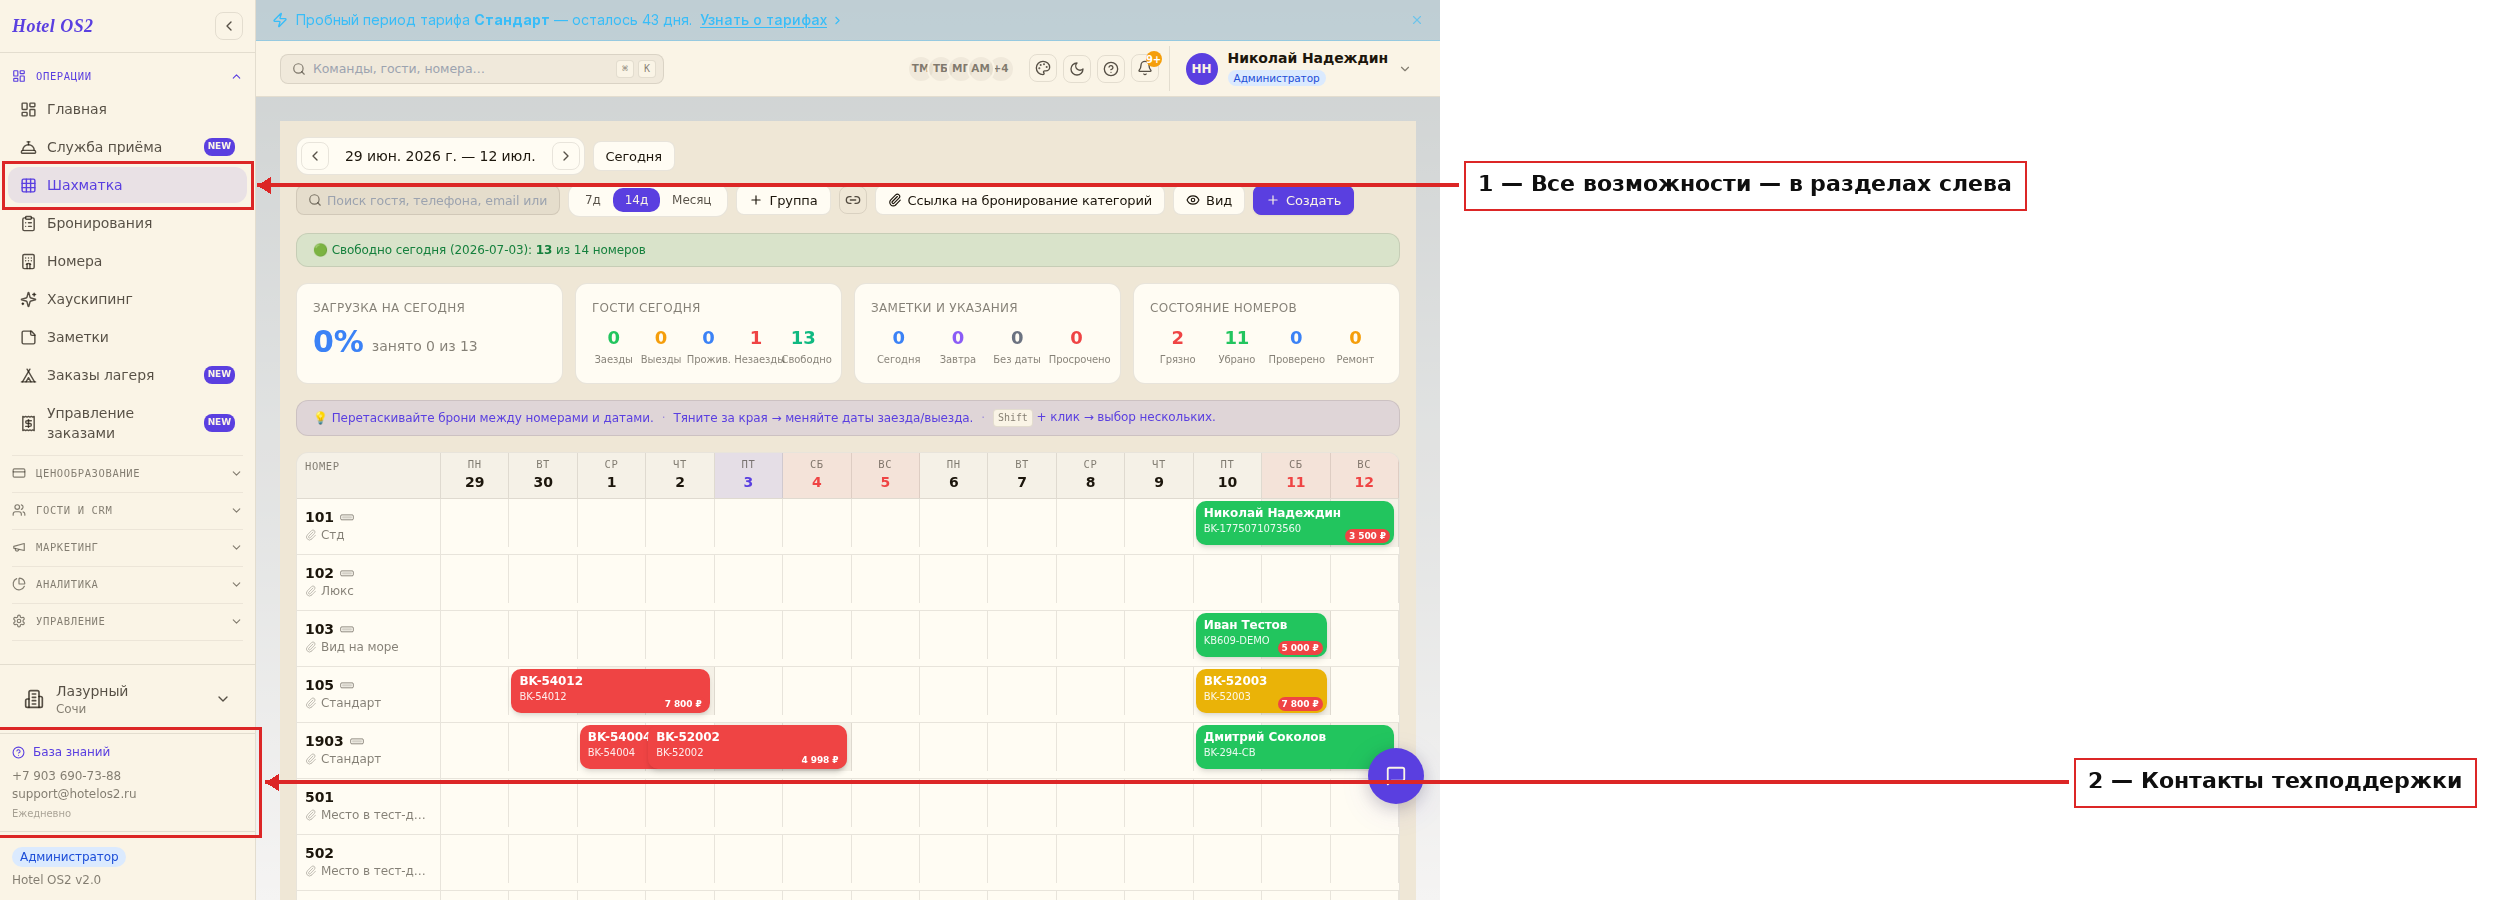Image resolution: width=2500 pixels, height=900 pixels.
Task: Click the status pill next to room 1903
Action: point(357,741)
